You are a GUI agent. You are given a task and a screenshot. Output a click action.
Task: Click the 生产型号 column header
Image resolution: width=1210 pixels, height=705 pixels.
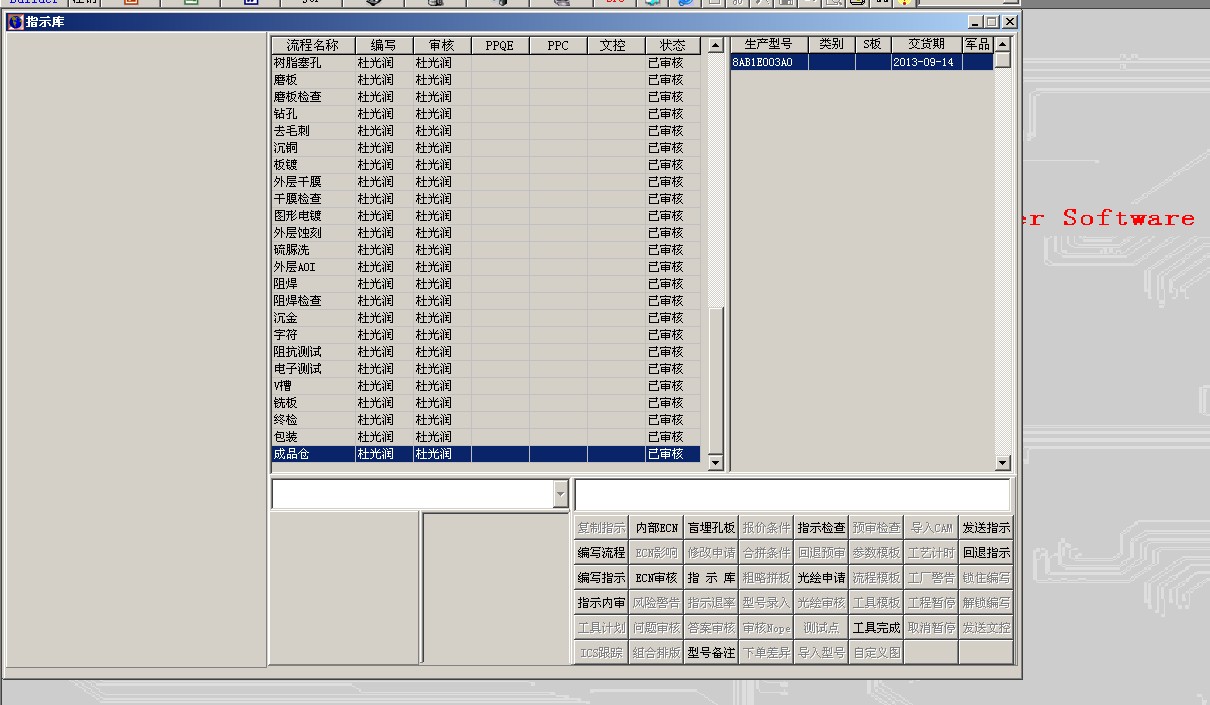click(769, 44)
